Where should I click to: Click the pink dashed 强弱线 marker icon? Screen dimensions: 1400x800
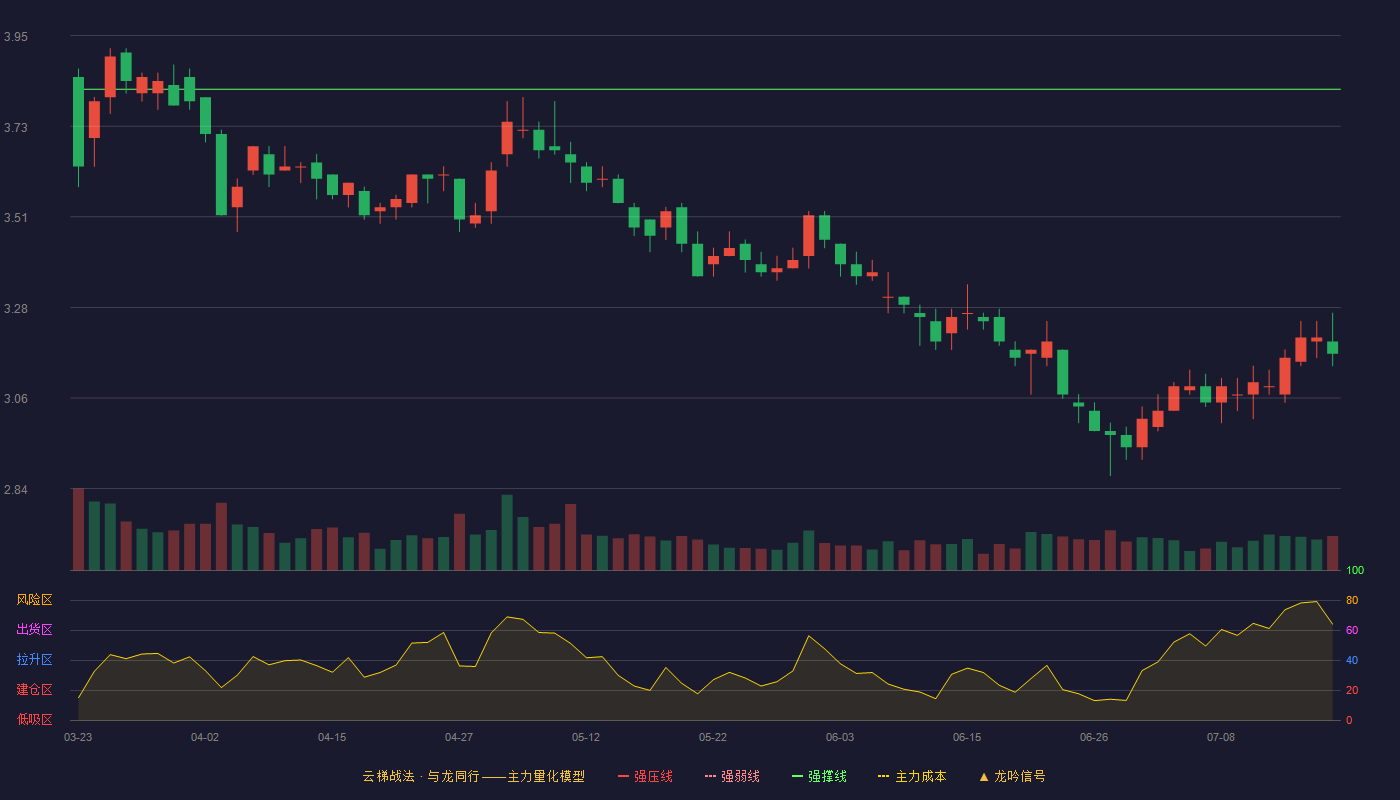[x=710, y=777]
